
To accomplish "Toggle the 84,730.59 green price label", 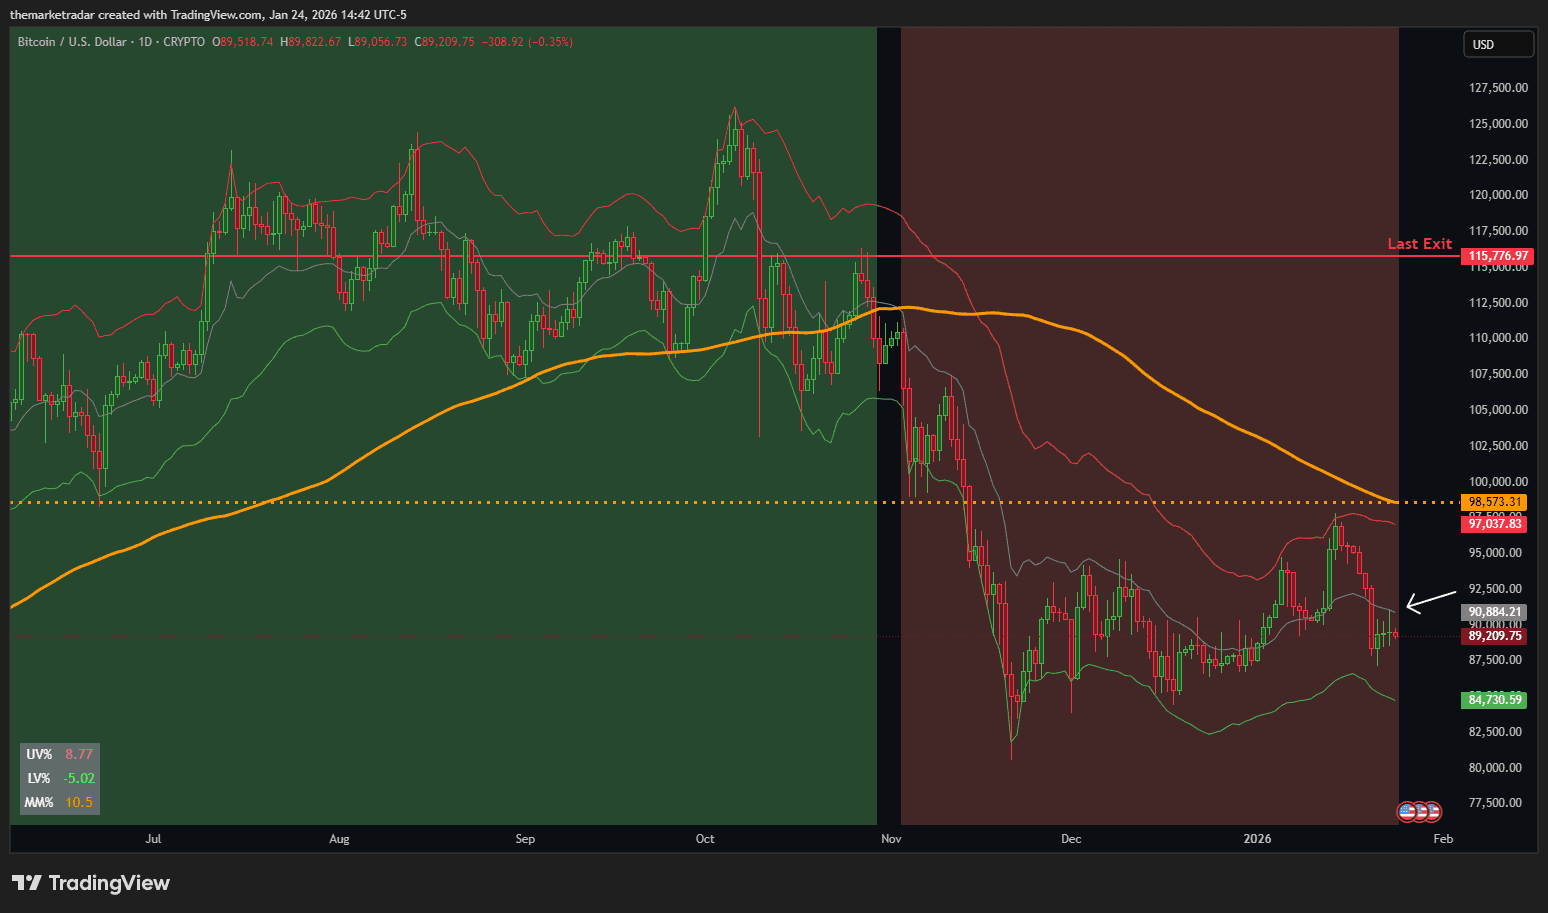I will click(1494, 700).
